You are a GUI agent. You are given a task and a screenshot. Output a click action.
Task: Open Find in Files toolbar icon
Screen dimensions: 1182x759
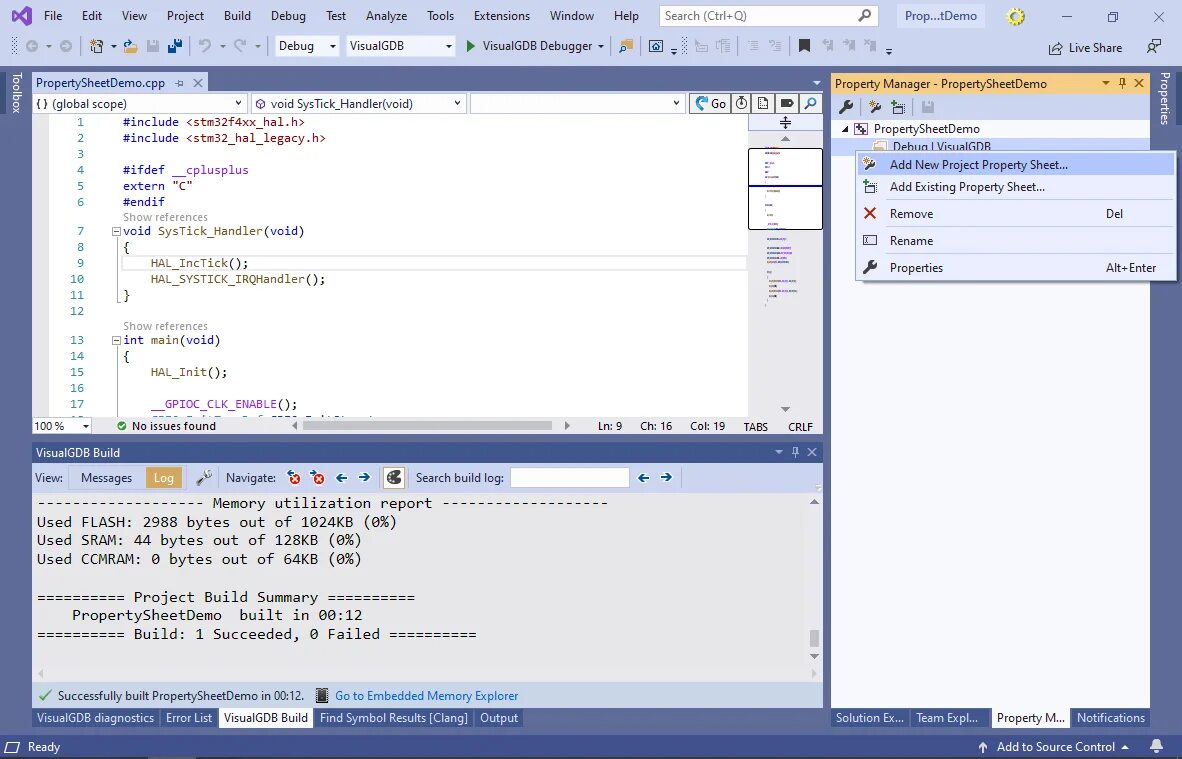[626, 46]
